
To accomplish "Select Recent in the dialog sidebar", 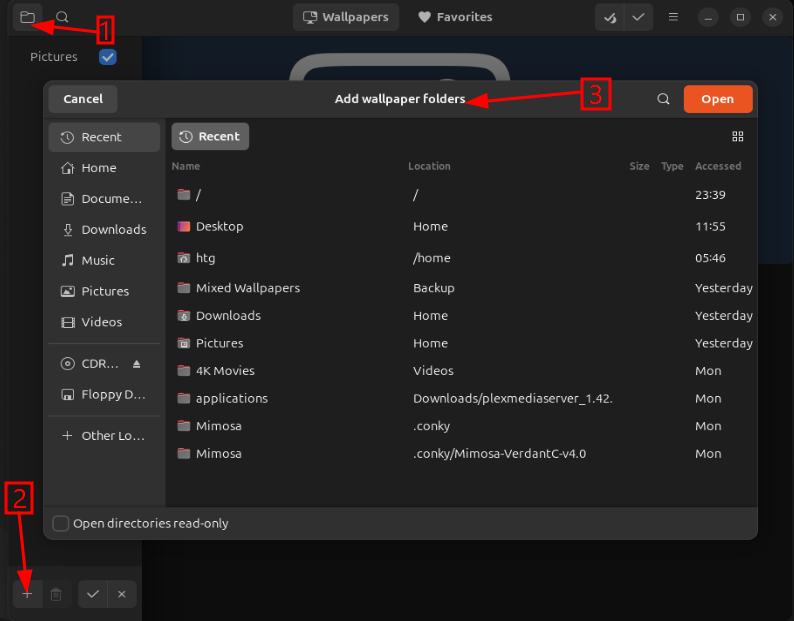I will (104, 137).
